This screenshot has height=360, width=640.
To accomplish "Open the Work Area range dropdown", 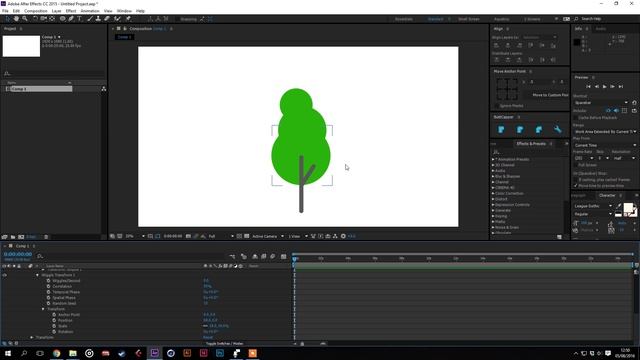I will tap(605, 132).
